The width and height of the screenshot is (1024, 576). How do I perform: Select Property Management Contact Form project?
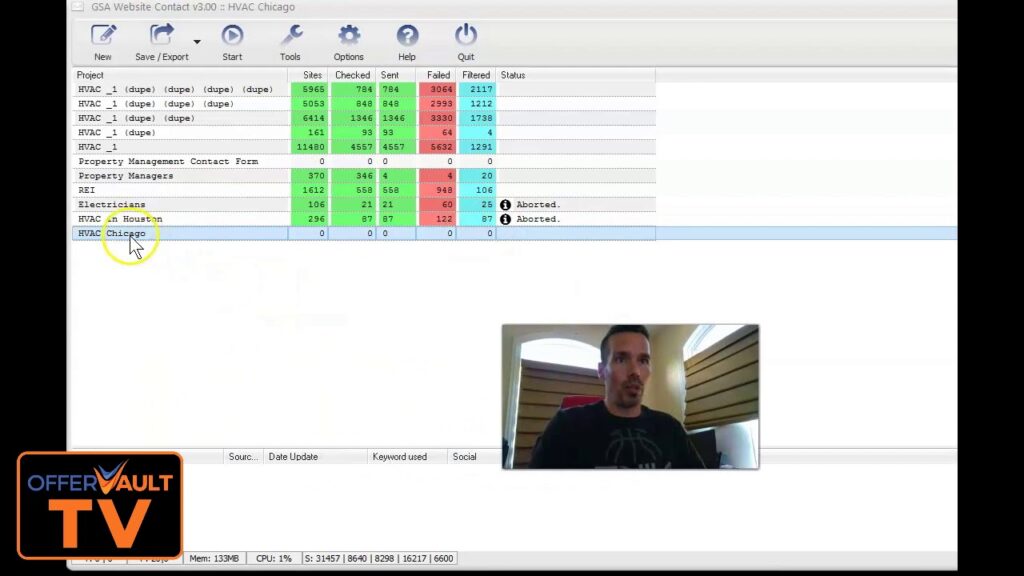168,161
